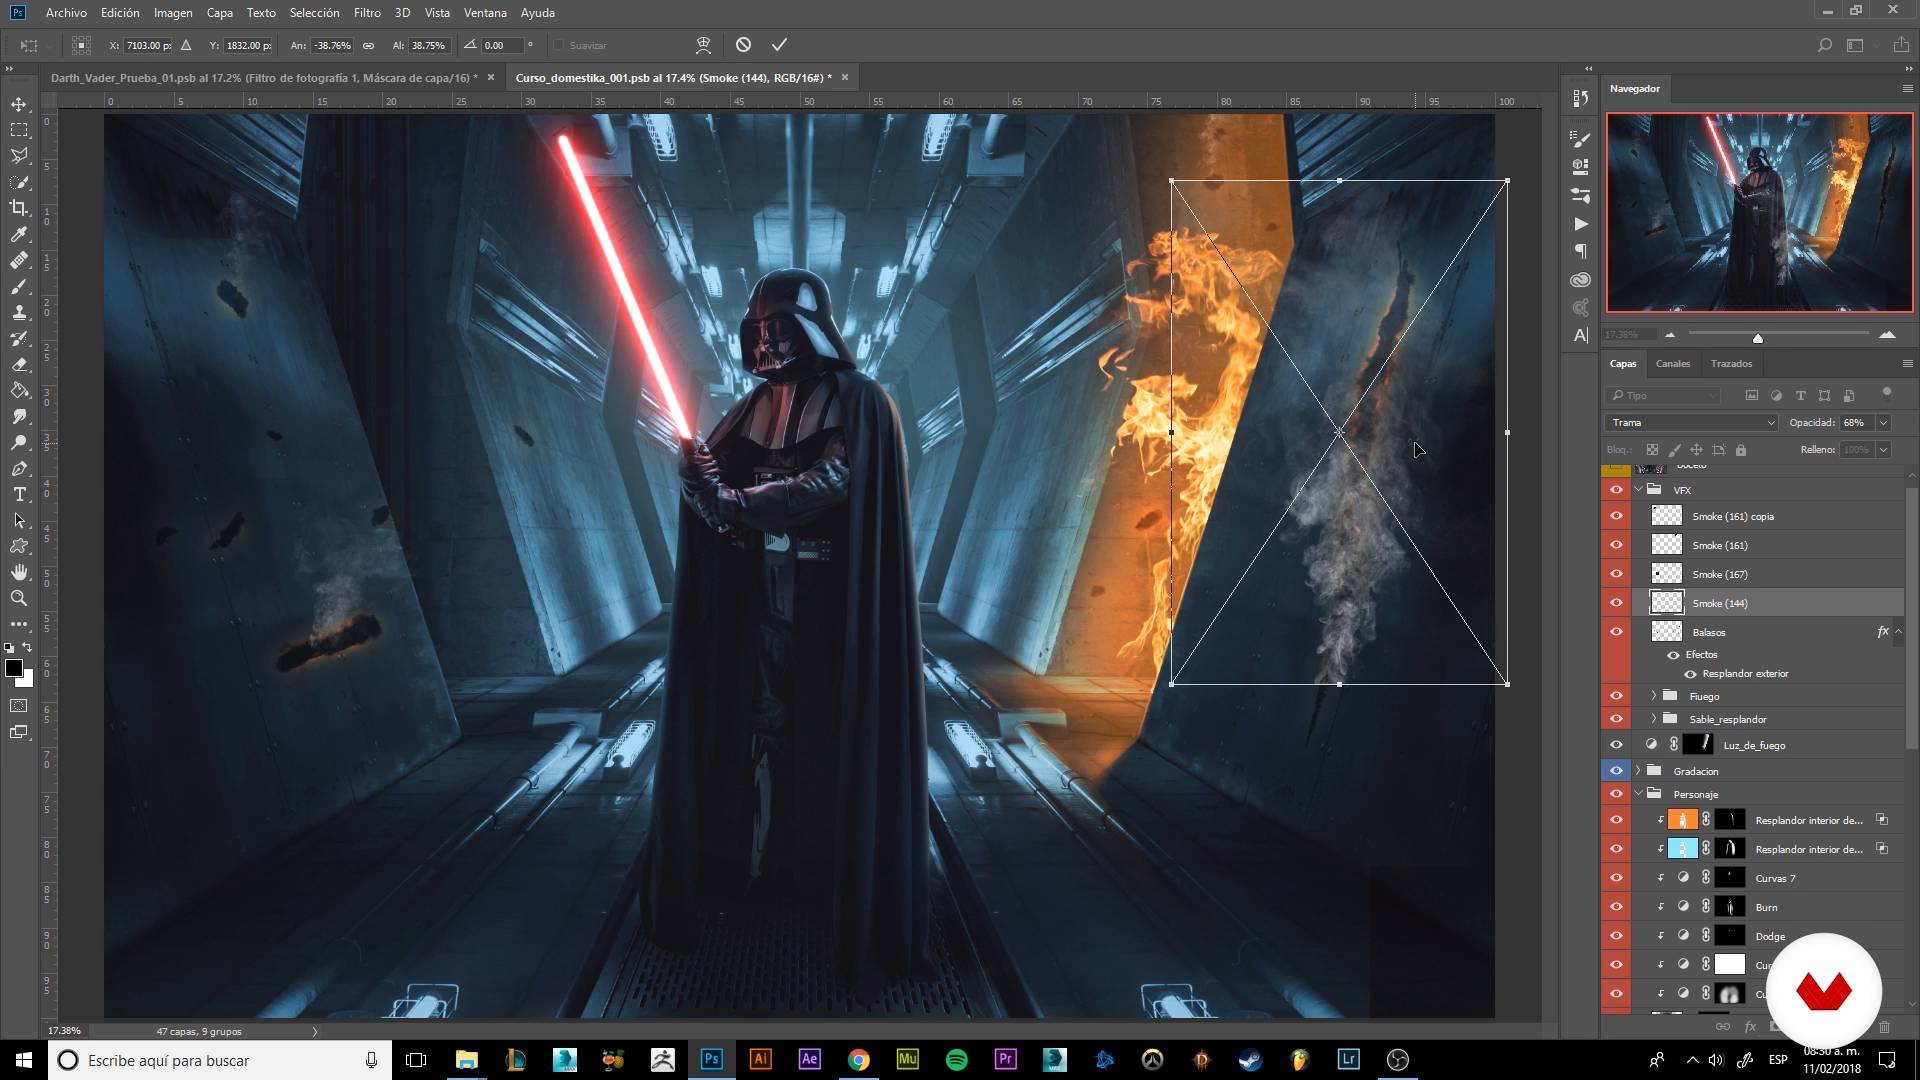Select the Clone Stamp tool
The image size is (1920, 1080).
click(x=19, y=312)
